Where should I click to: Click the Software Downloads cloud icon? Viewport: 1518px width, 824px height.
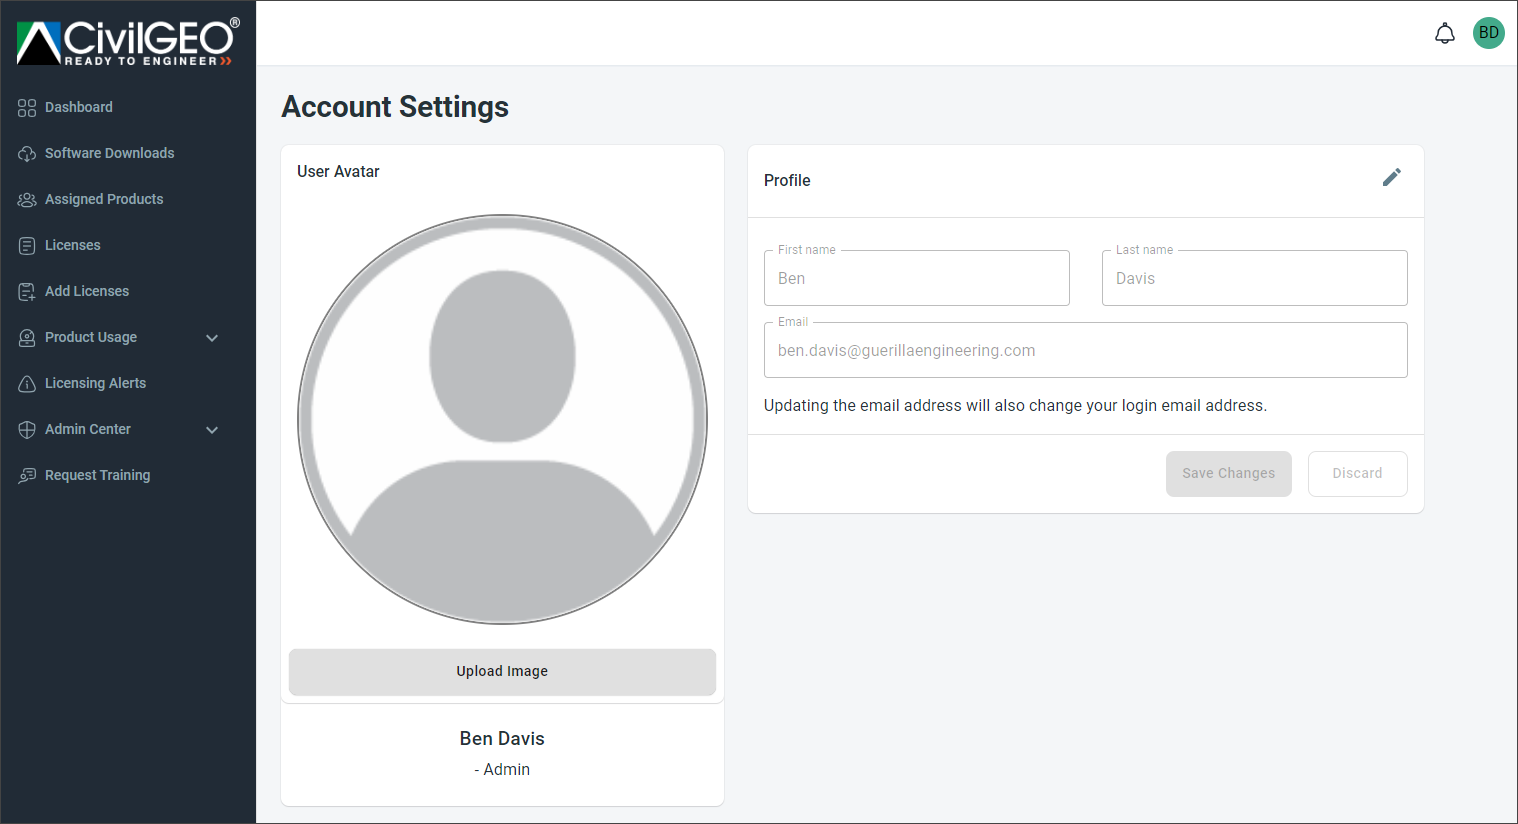(x=27, y=154)
